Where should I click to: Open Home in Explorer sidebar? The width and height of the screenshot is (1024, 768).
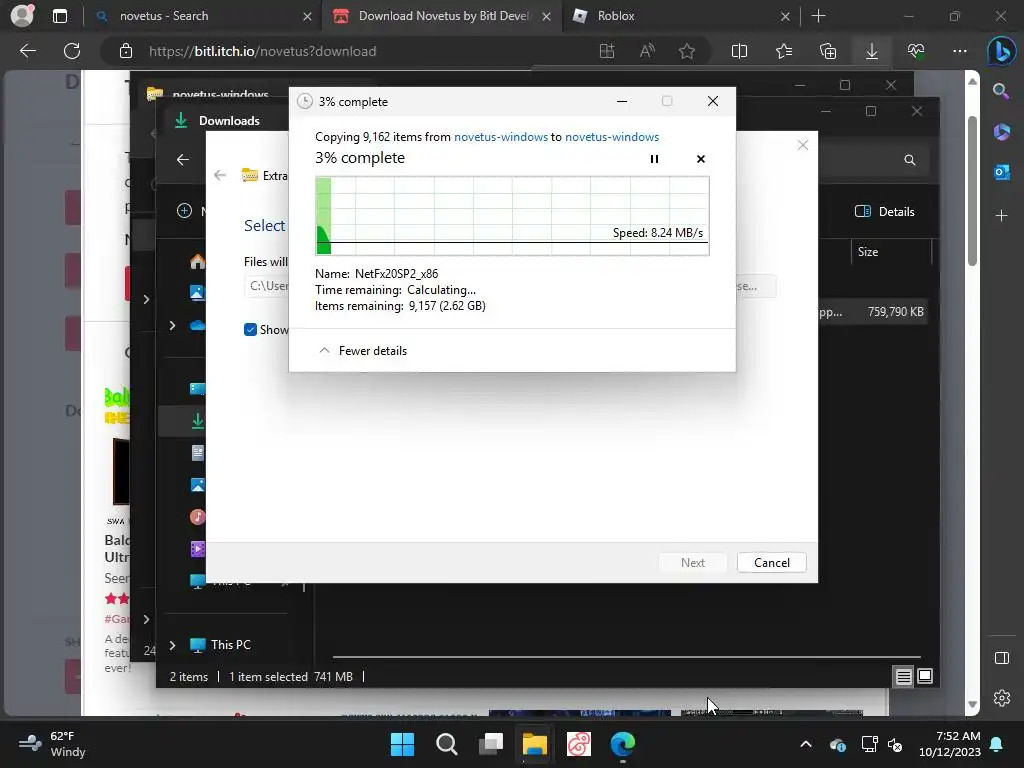[197, 262]
